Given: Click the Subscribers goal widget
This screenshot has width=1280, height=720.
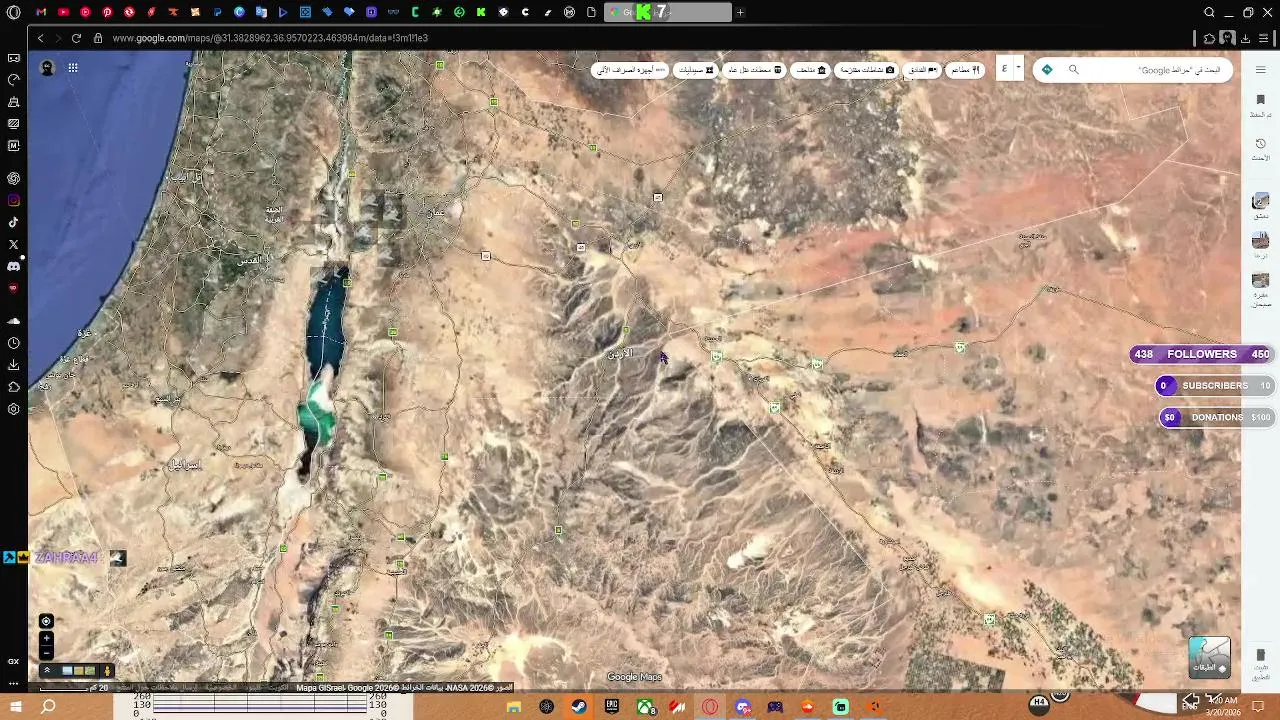Looking at the screenshot, I should click(1215, 385).
